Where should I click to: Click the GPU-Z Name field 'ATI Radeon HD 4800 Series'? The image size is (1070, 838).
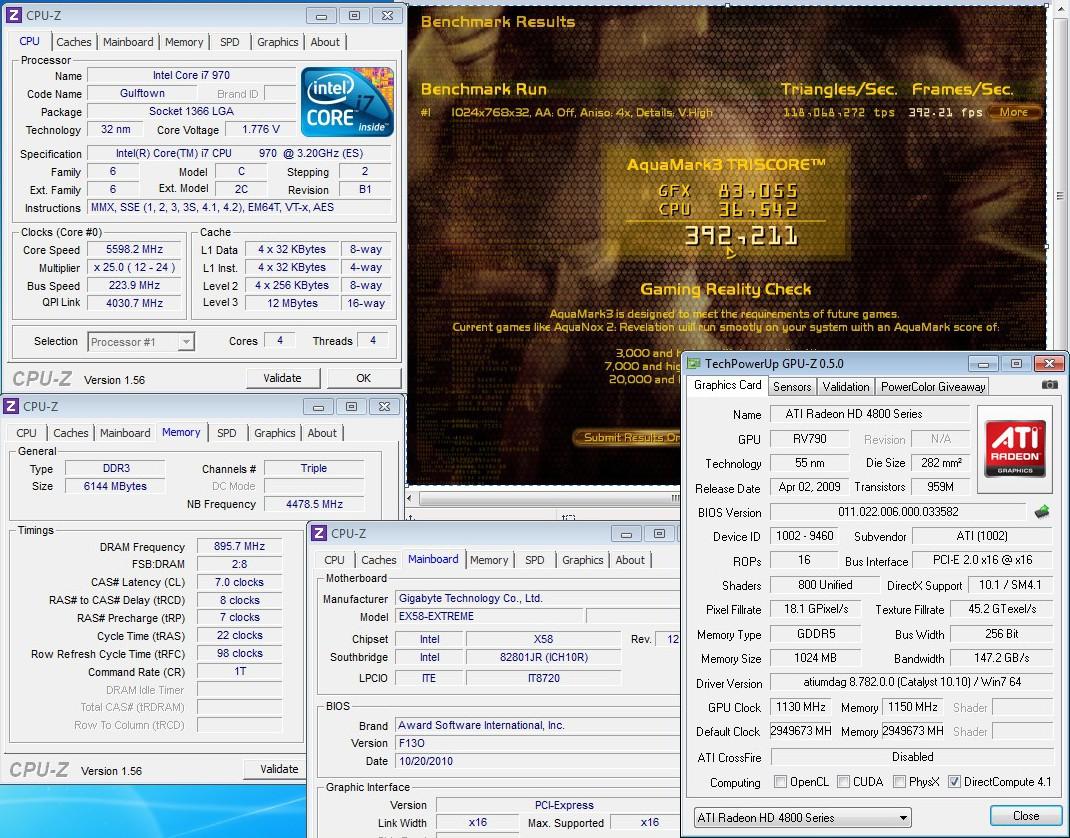(869, 414)
